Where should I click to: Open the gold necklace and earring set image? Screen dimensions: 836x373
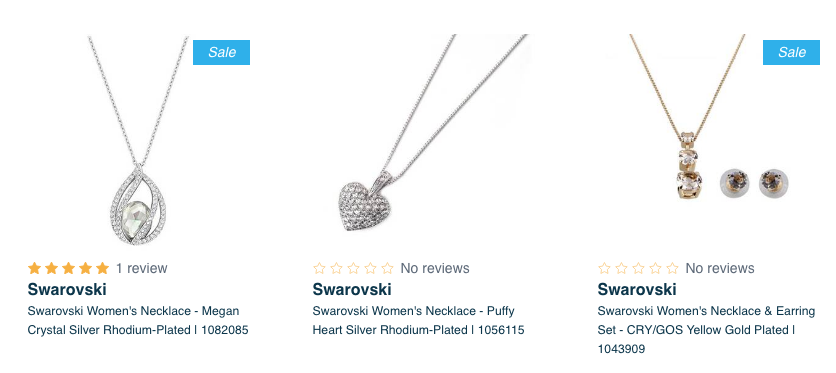(x=709, y=125)
